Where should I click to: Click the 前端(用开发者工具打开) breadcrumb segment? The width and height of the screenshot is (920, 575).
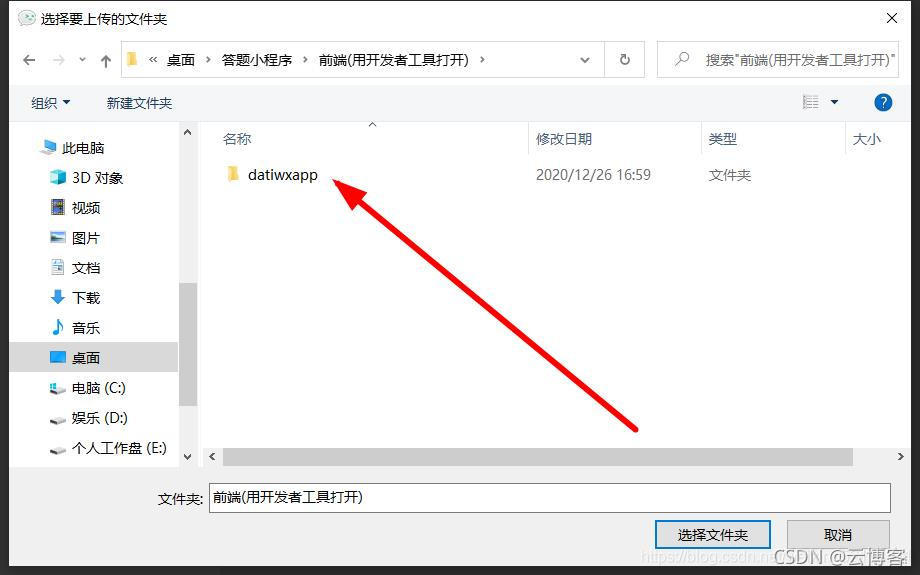click(394, 60)
